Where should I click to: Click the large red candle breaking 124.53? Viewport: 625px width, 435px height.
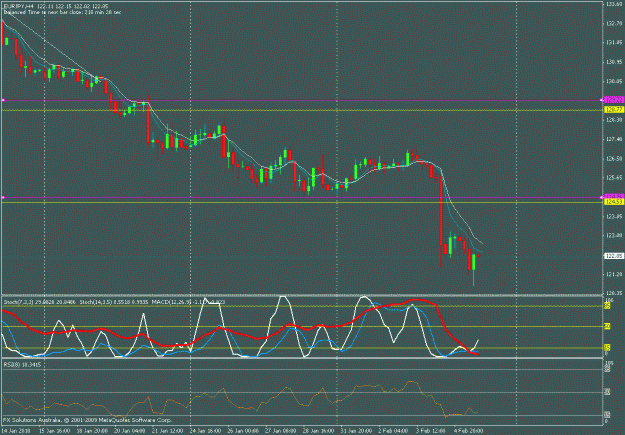[441, 211]
